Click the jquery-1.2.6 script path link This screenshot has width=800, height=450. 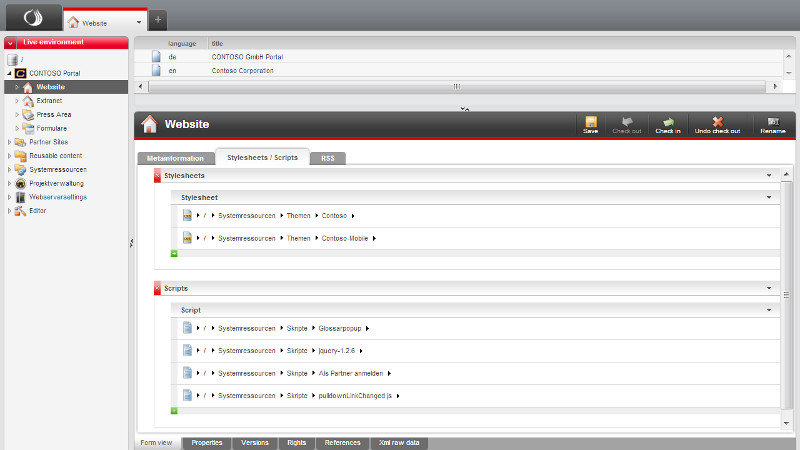pos(338,350)
